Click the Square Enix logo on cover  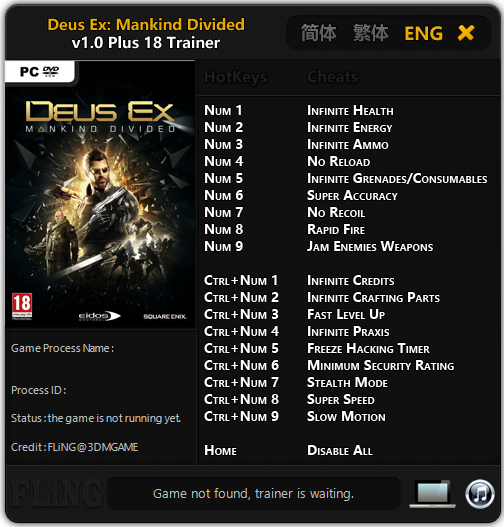click(x=165, y=316)
